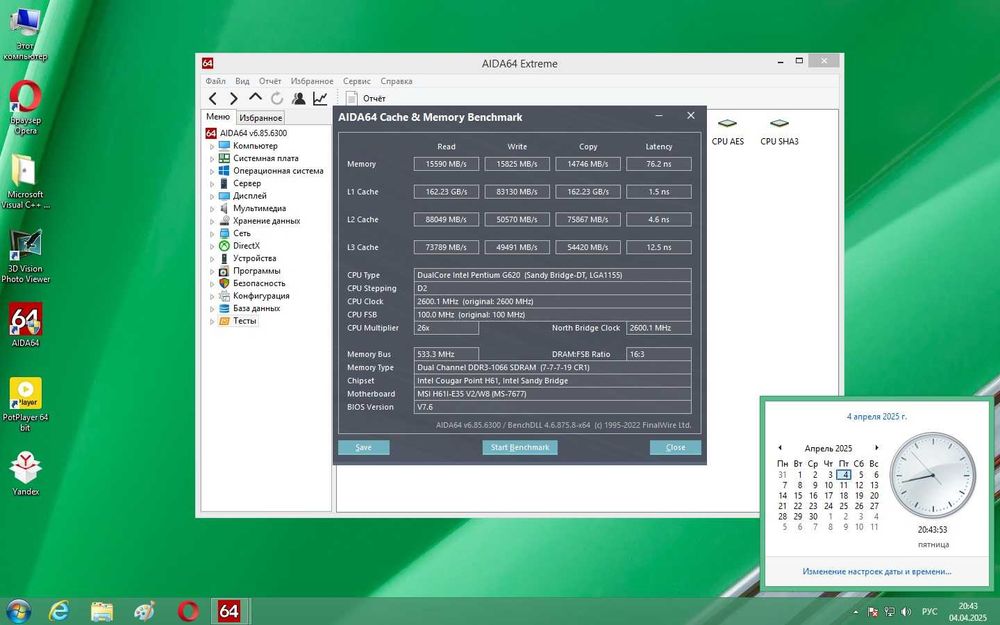
Task: Click the AIDA64 taskbar button
Action: click(x=229, y=611)
